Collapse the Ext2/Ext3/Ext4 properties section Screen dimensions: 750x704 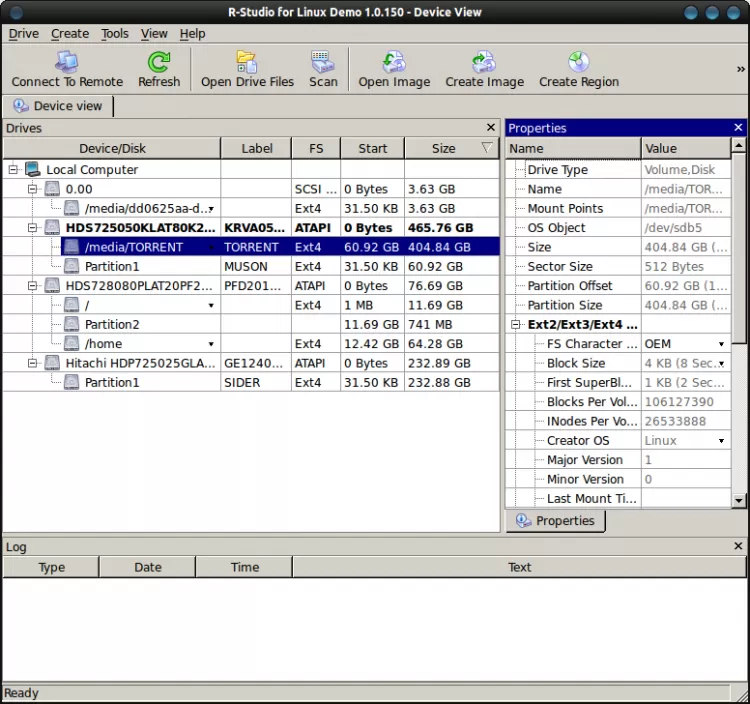pos(516,325)
